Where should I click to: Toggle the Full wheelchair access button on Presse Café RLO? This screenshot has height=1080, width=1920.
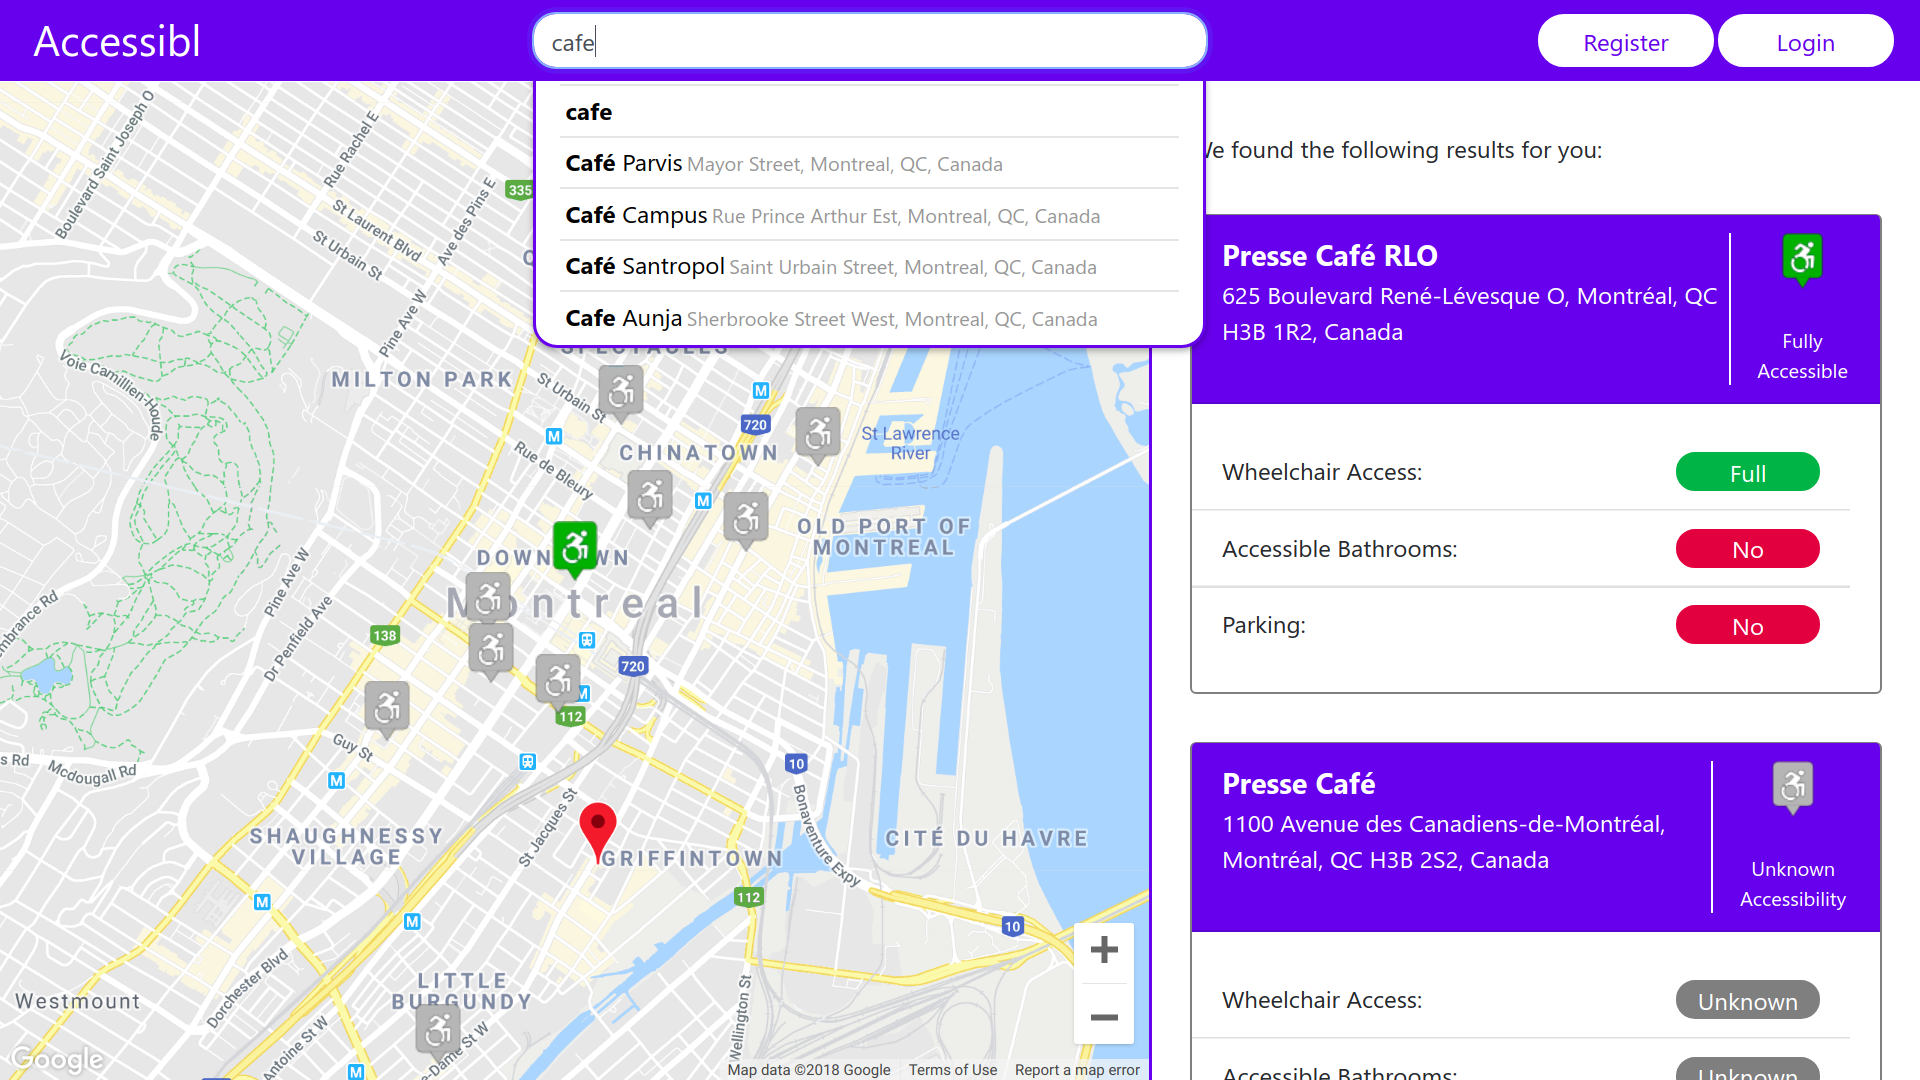pos(1747,472)
